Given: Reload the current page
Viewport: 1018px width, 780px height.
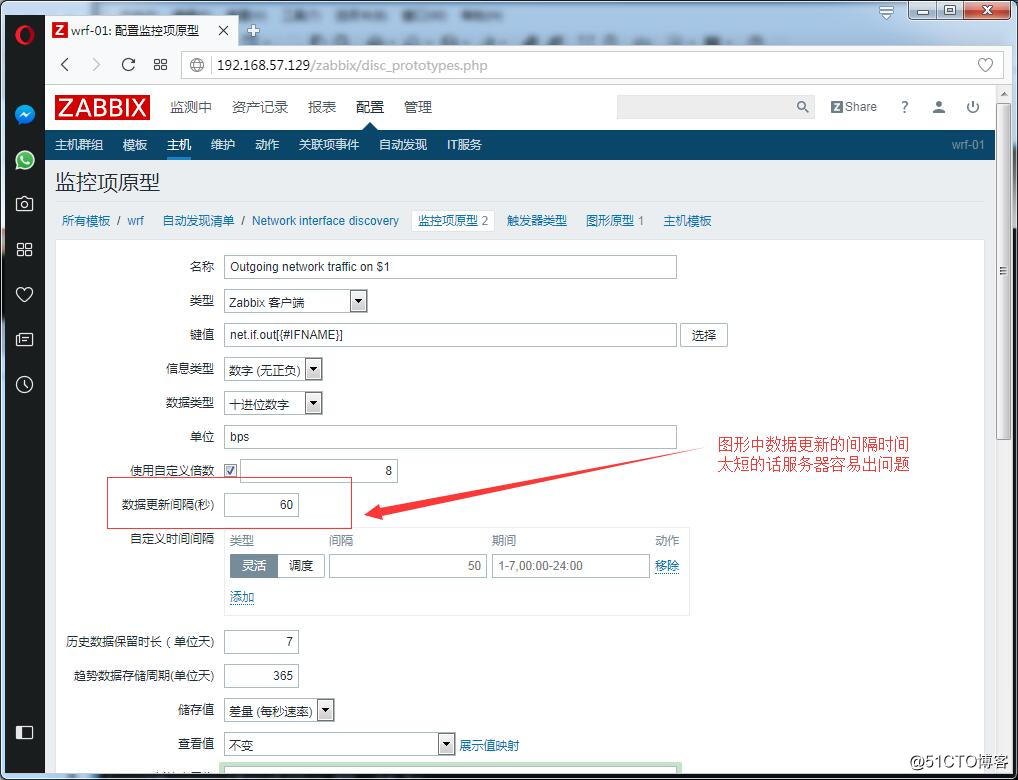Looking at the screenshot, I should click(129, 64).
